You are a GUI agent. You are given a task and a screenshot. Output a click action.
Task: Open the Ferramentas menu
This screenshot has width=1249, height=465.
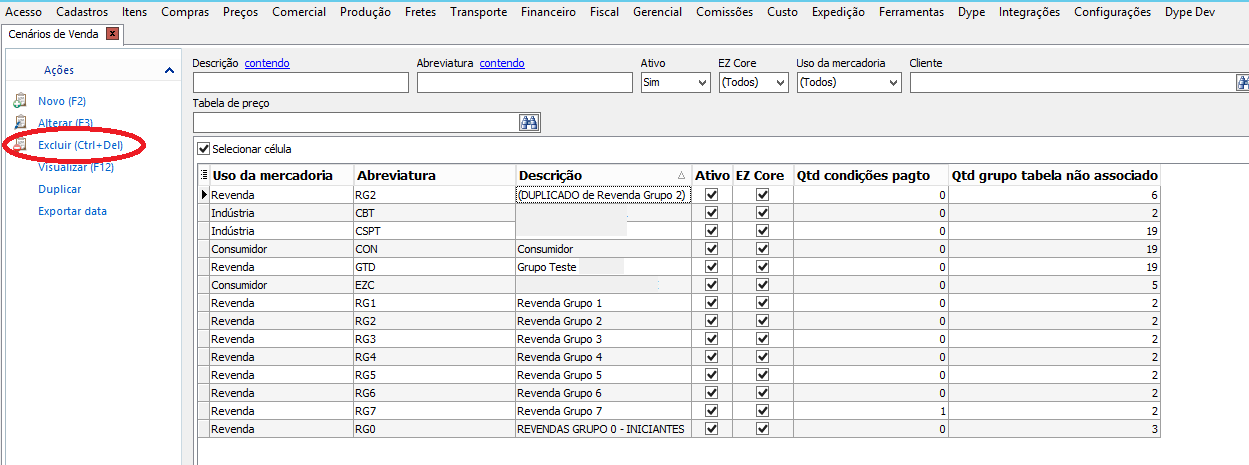pyautogui.click(x=911, y=12)
